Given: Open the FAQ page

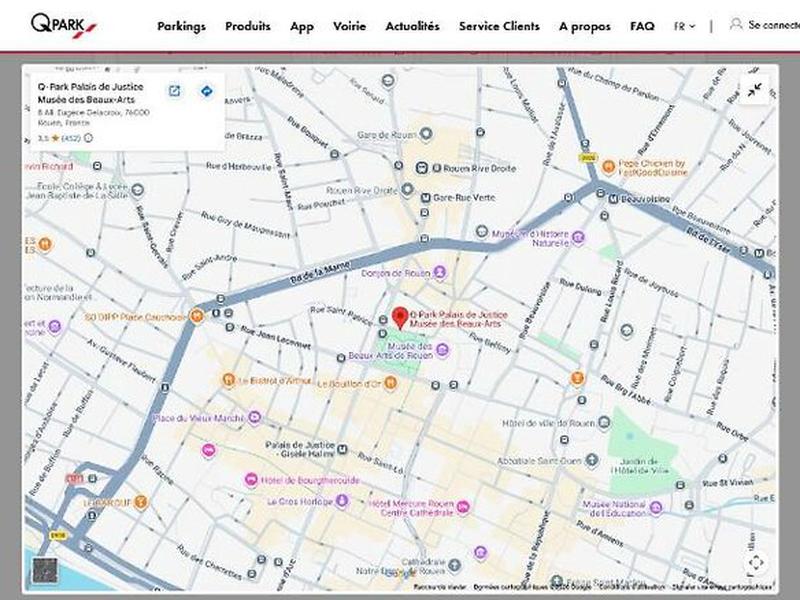Looking at the screenshot, I should tap(642, 26).
